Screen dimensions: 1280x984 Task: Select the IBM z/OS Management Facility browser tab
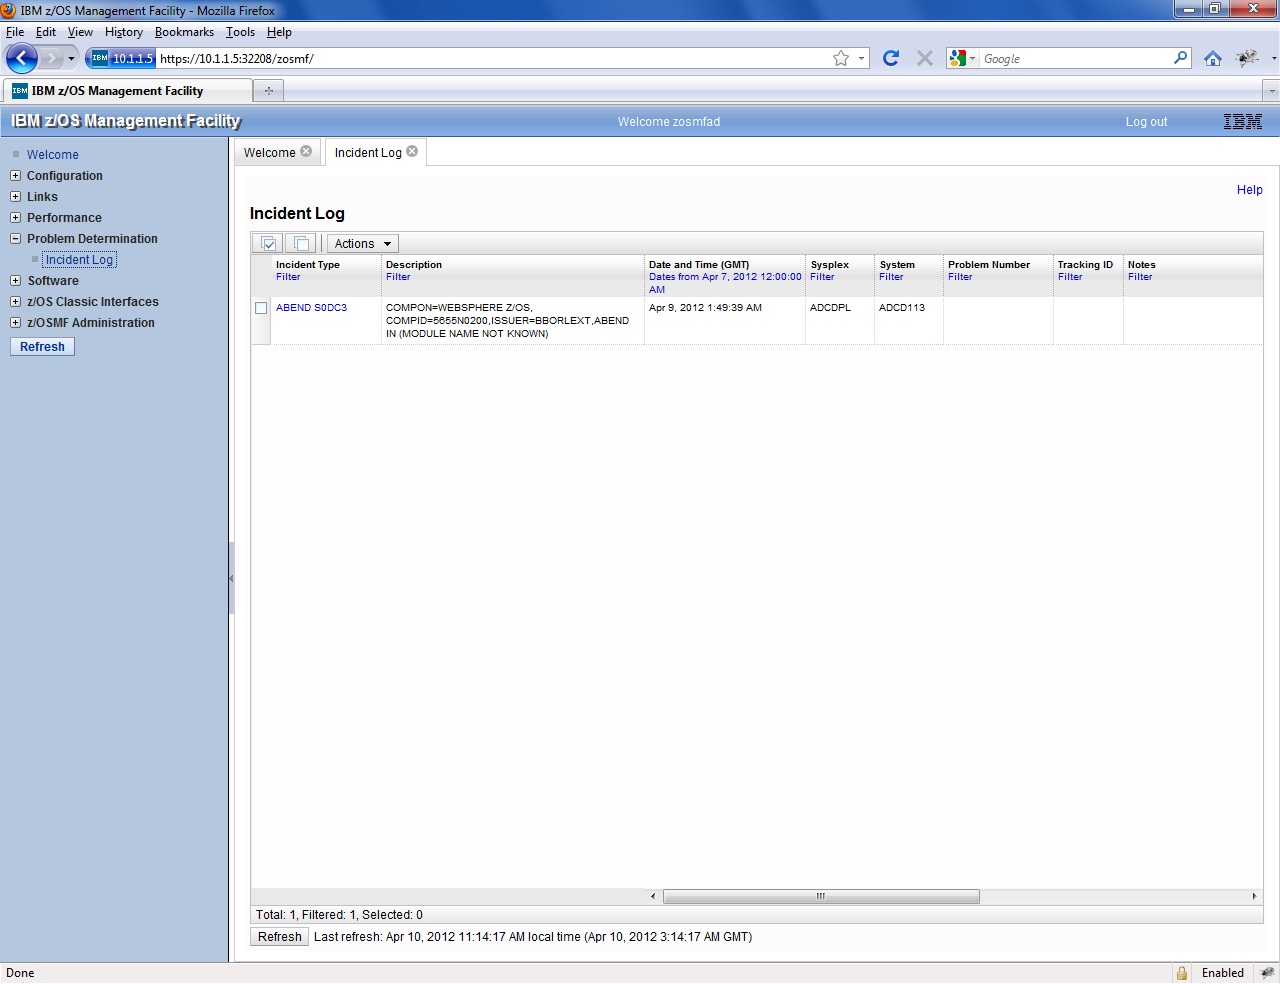tap(127, 90)
